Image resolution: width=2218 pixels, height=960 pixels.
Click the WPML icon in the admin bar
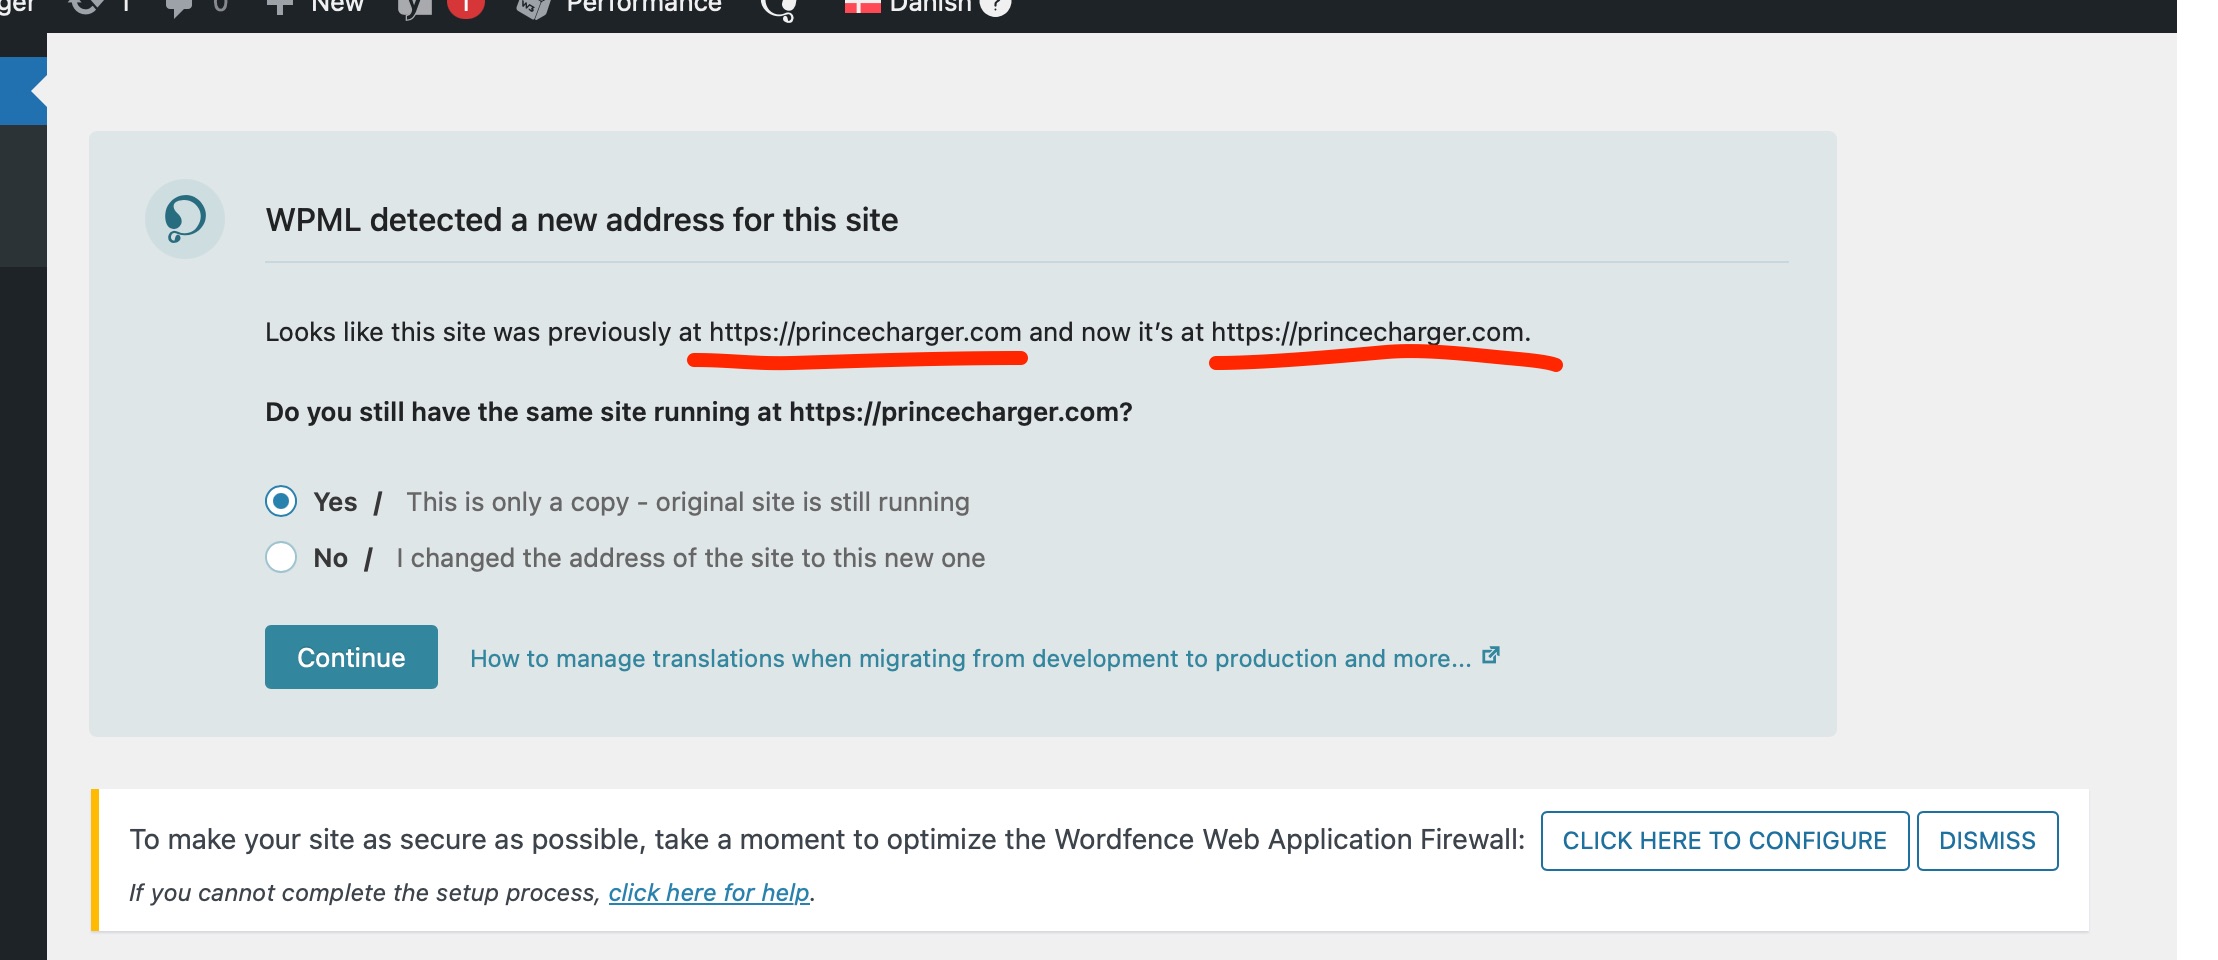click(x=779, y=8)
